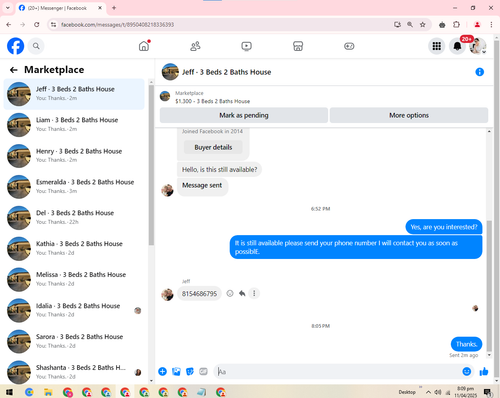Select the "Yes, are you interested?" message bubble
500x398 pixels.
444,227
